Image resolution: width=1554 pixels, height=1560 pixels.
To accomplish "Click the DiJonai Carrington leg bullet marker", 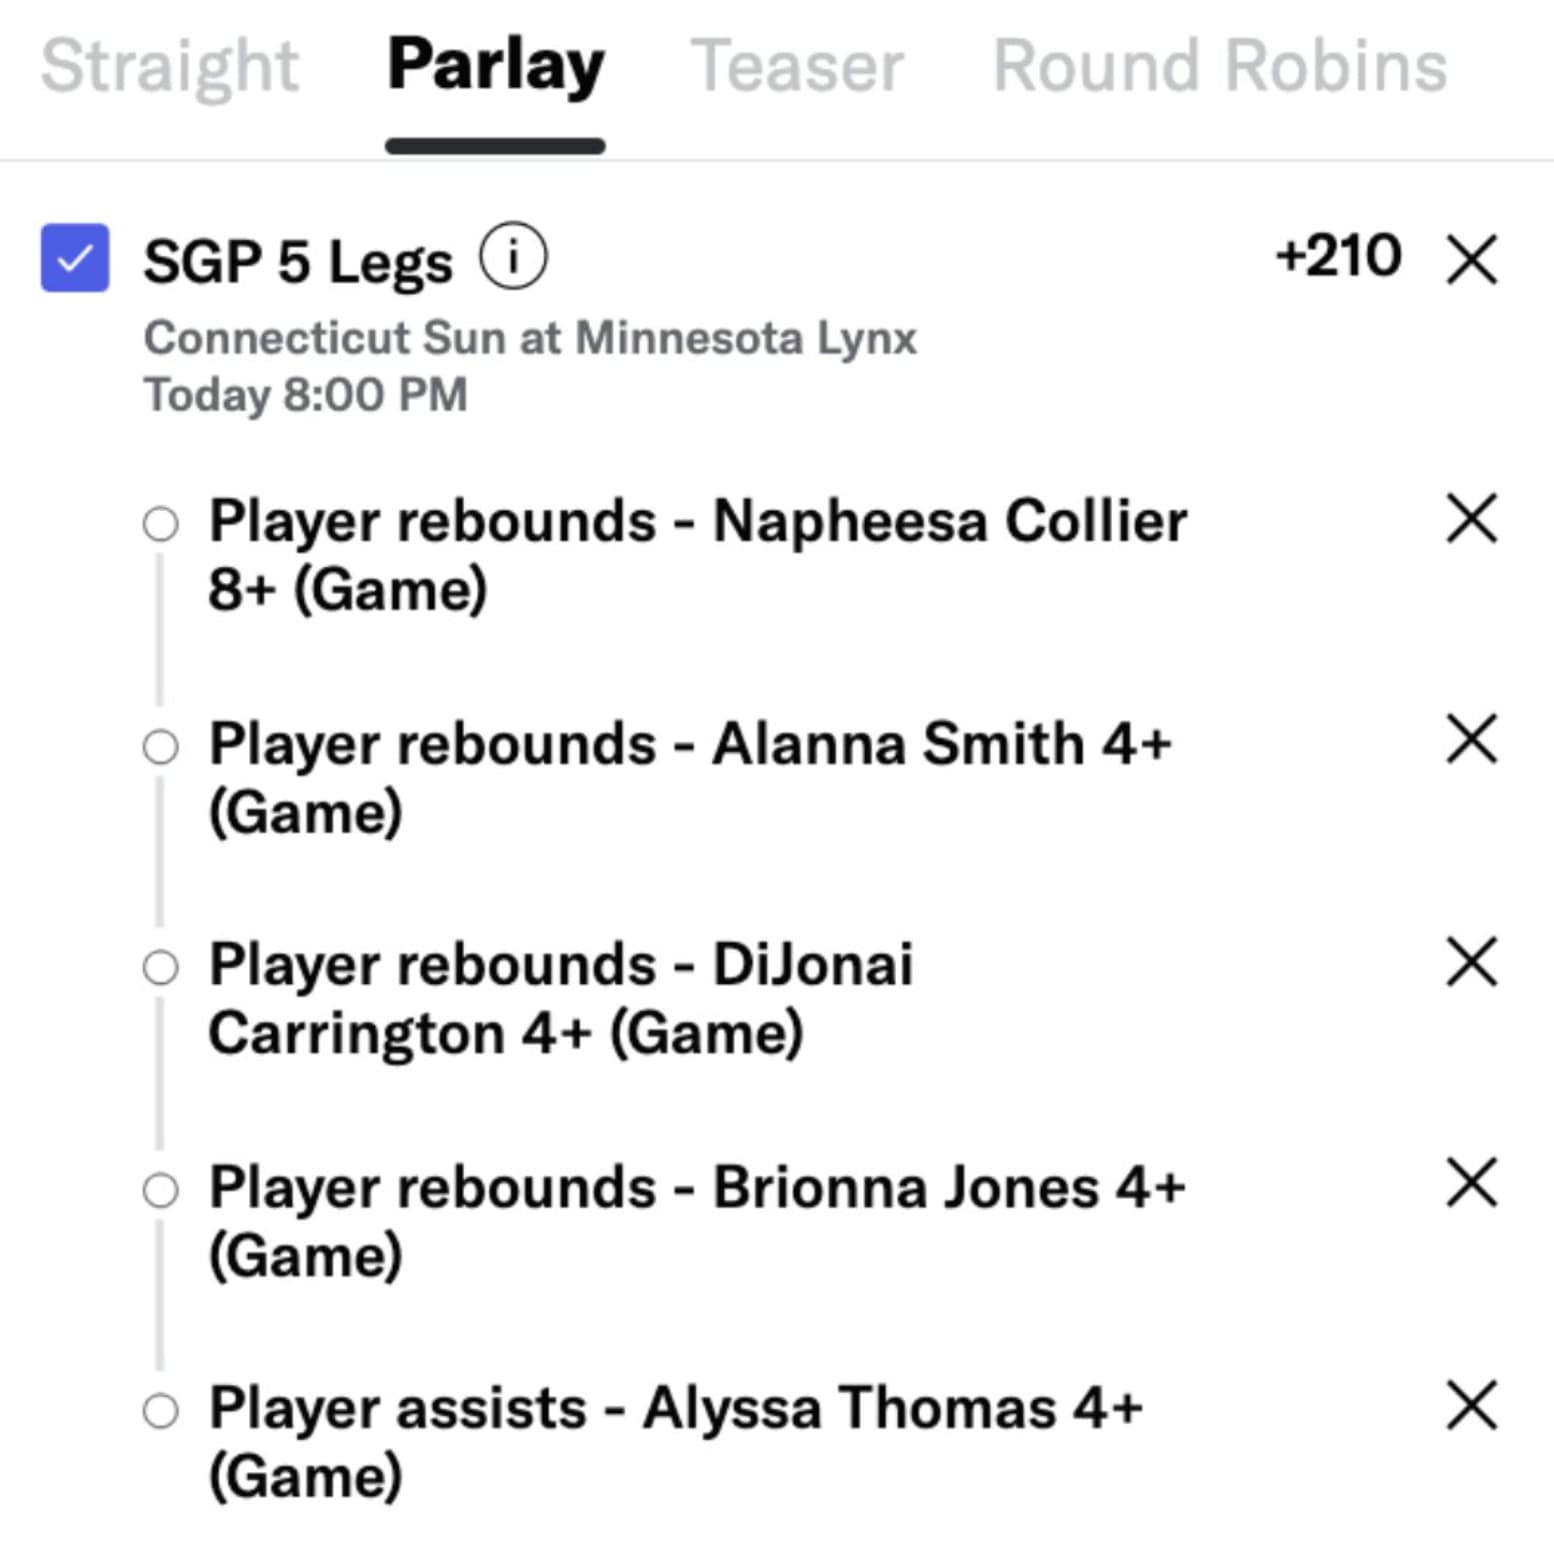I will tap(160, 967).
